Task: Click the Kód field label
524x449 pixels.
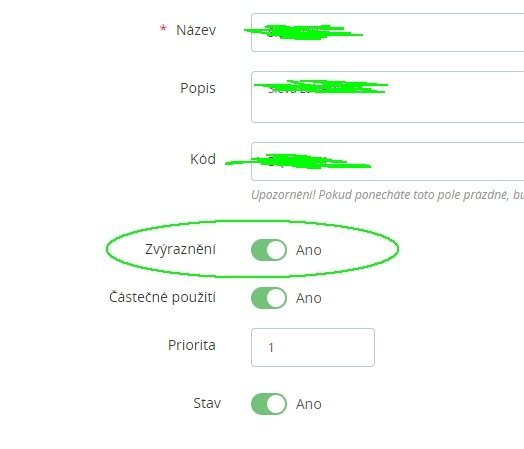Action: point(203,159)
